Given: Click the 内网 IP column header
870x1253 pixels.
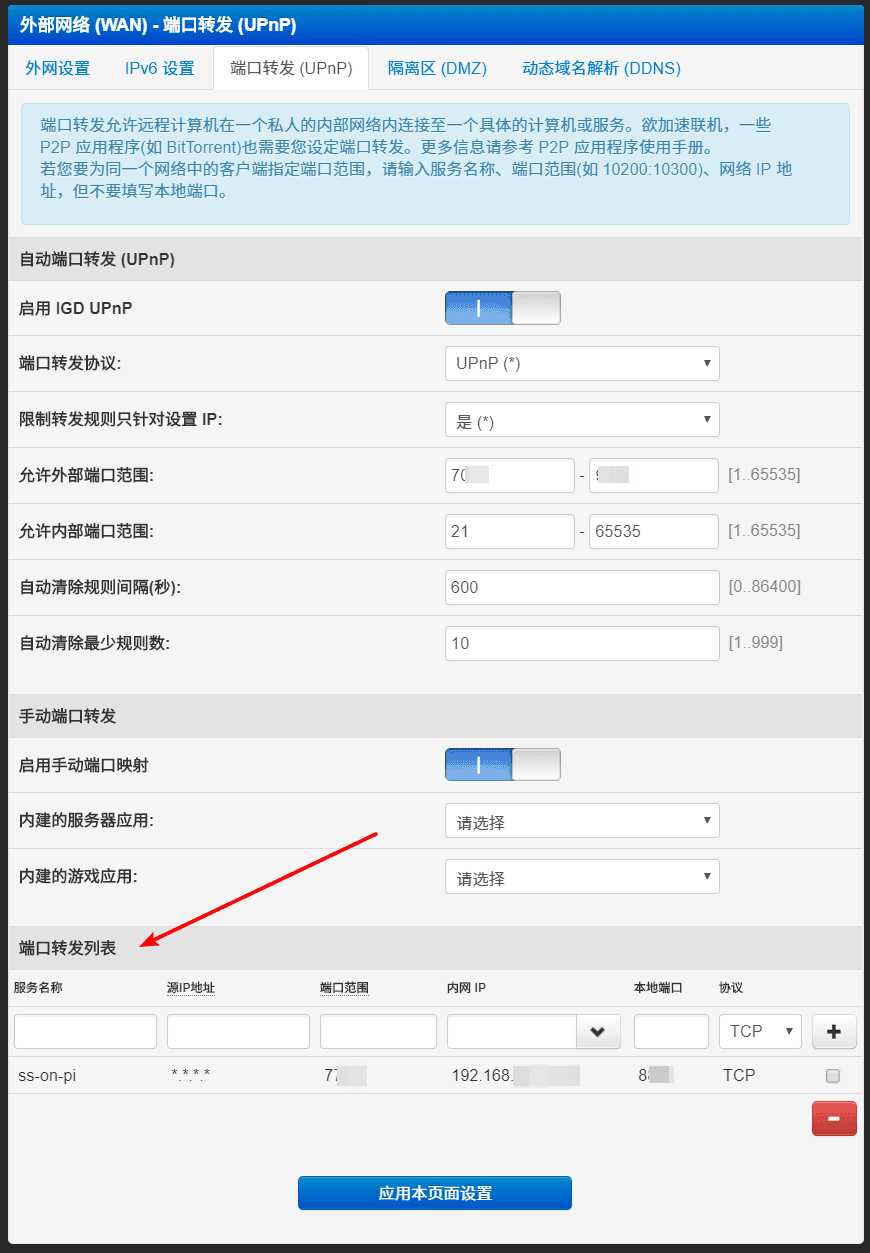Looking at the screenshot, I should 466,987.
